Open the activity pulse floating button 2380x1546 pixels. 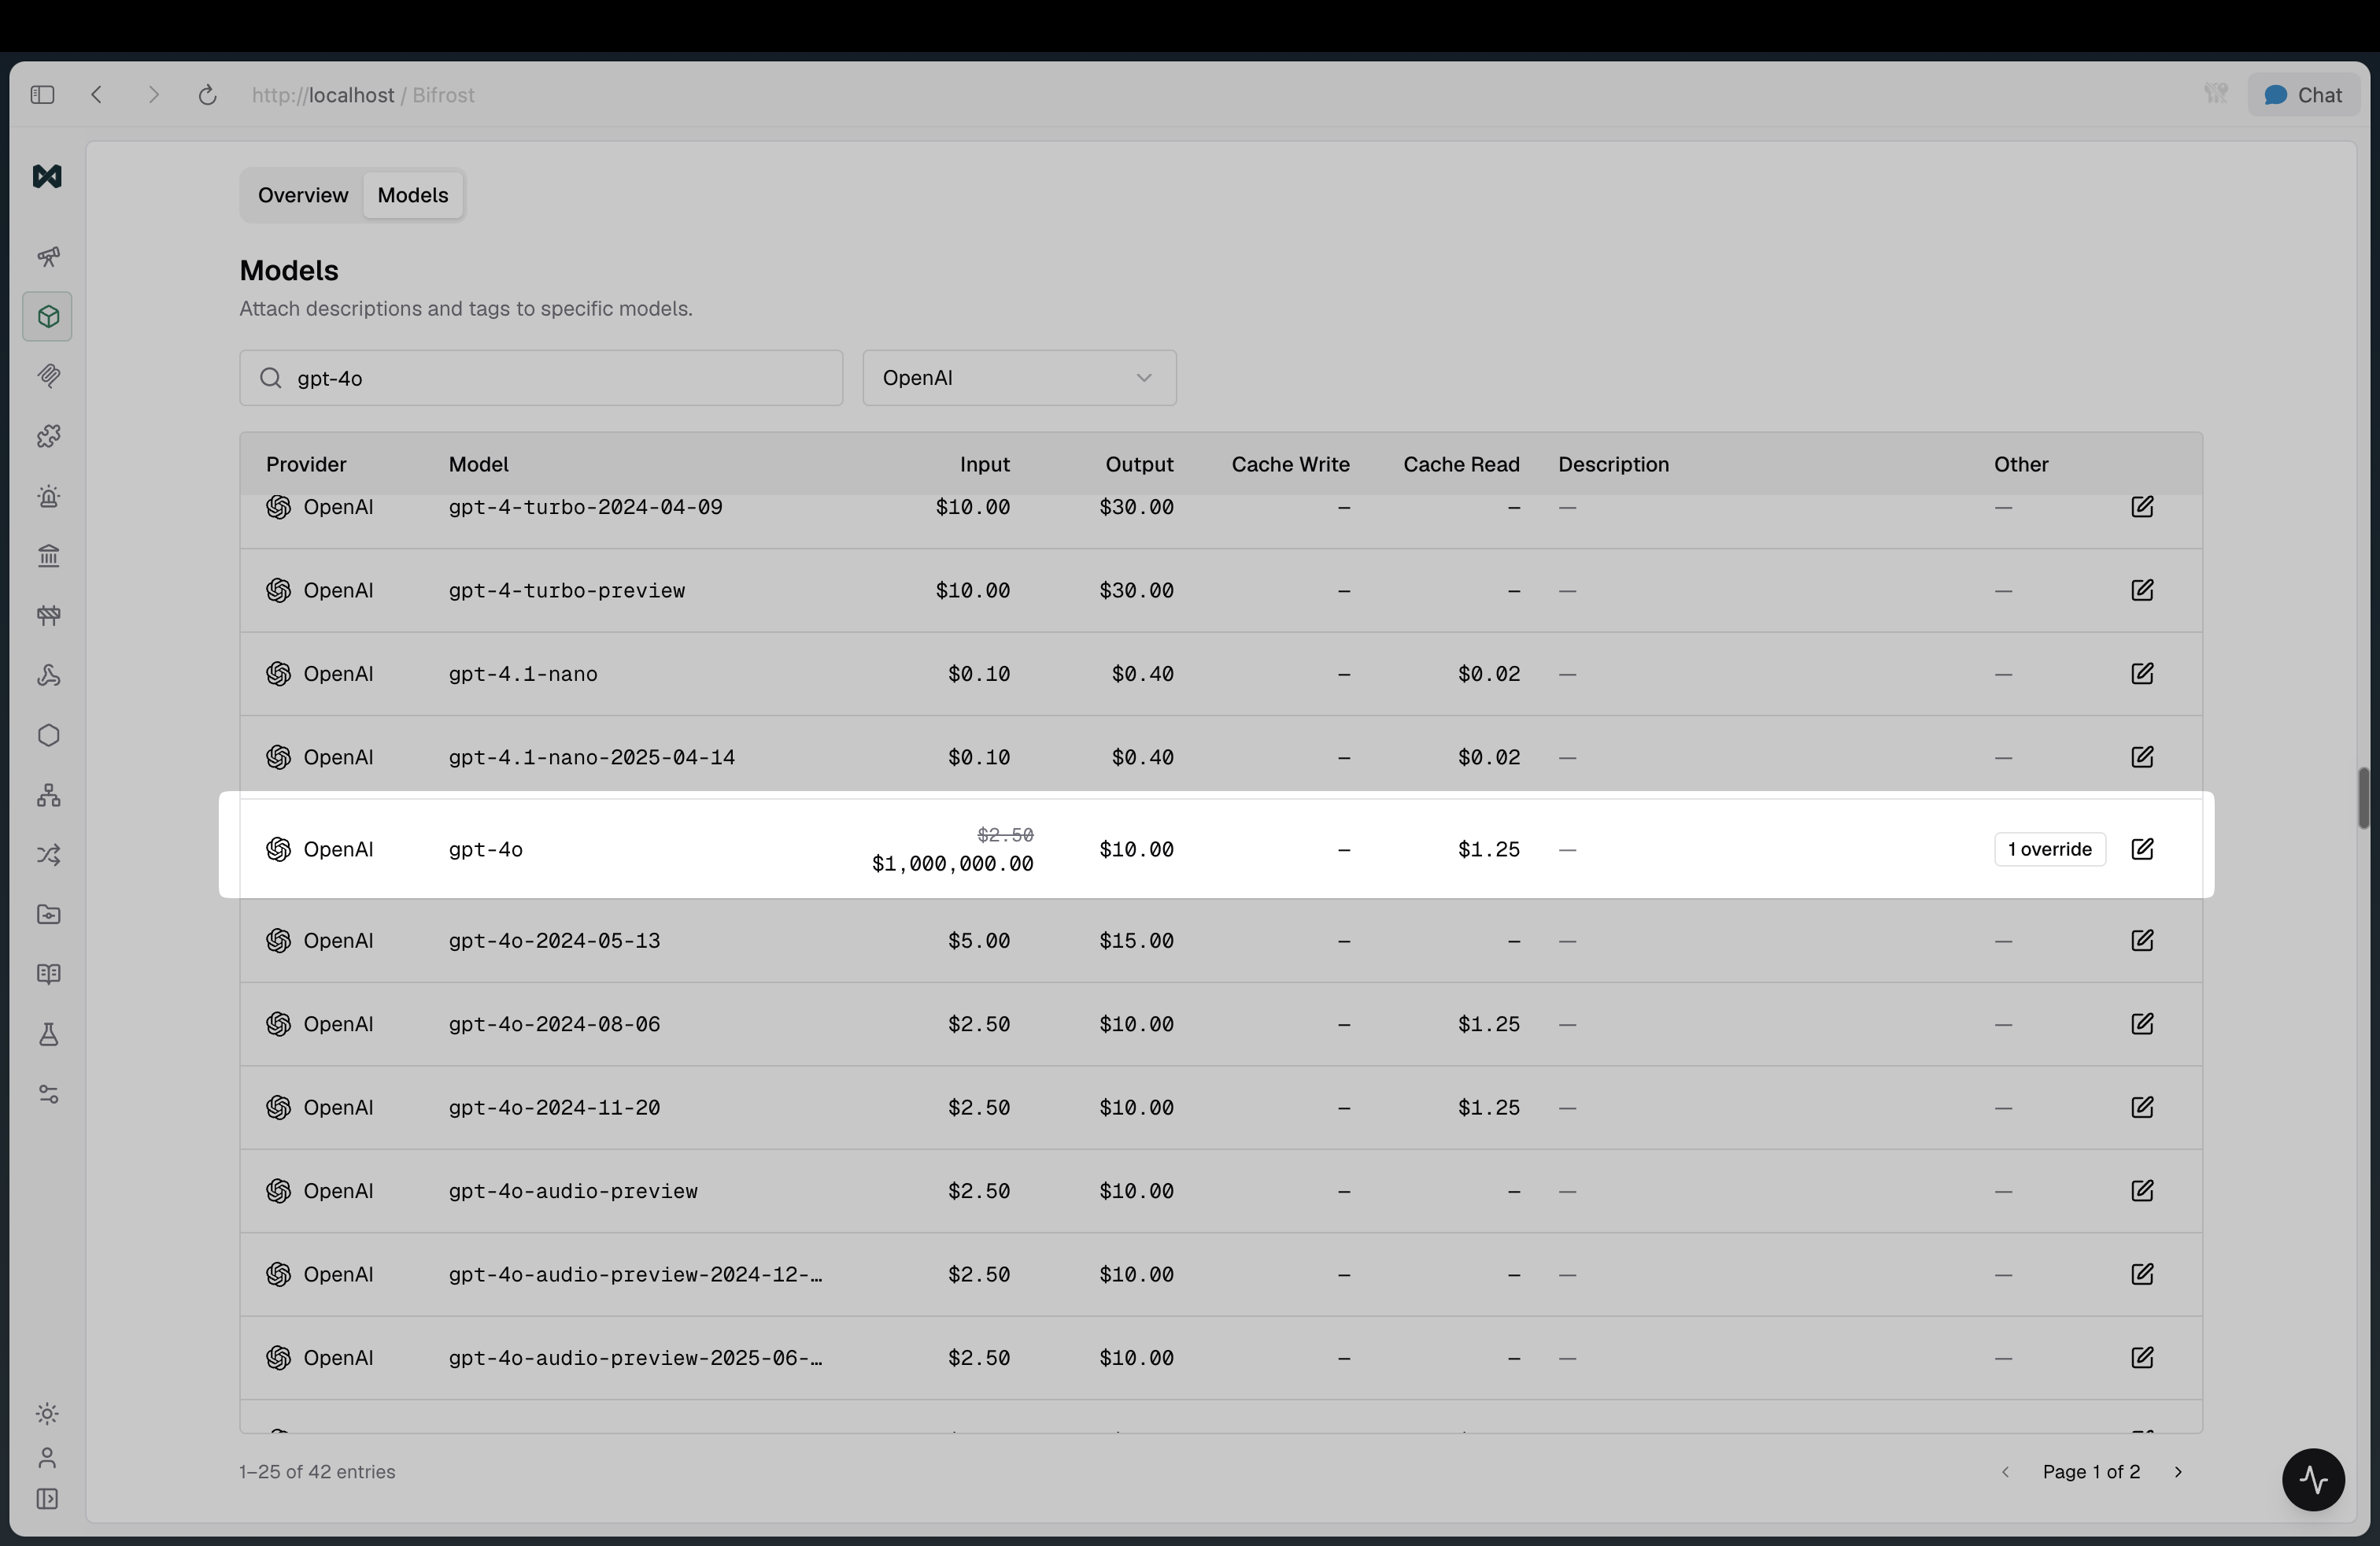coord(2313,1480)
